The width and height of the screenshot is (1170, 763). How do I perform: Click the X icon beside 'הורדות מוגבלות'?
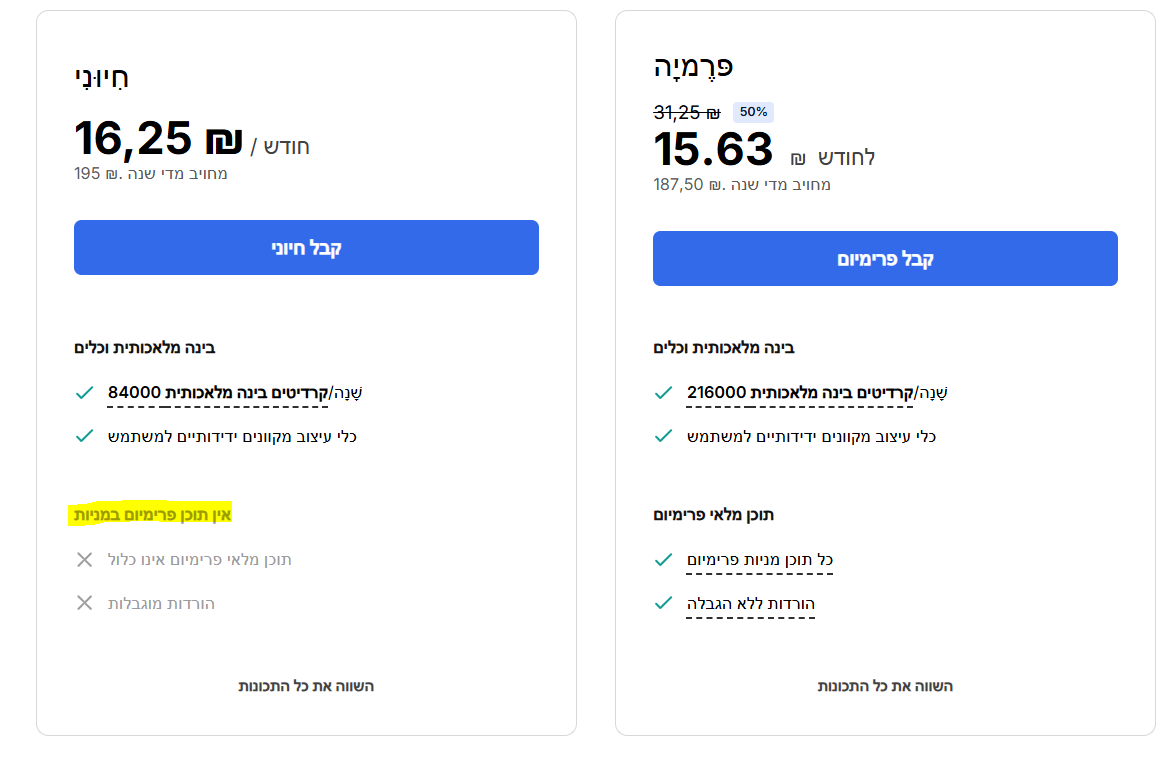84,603
